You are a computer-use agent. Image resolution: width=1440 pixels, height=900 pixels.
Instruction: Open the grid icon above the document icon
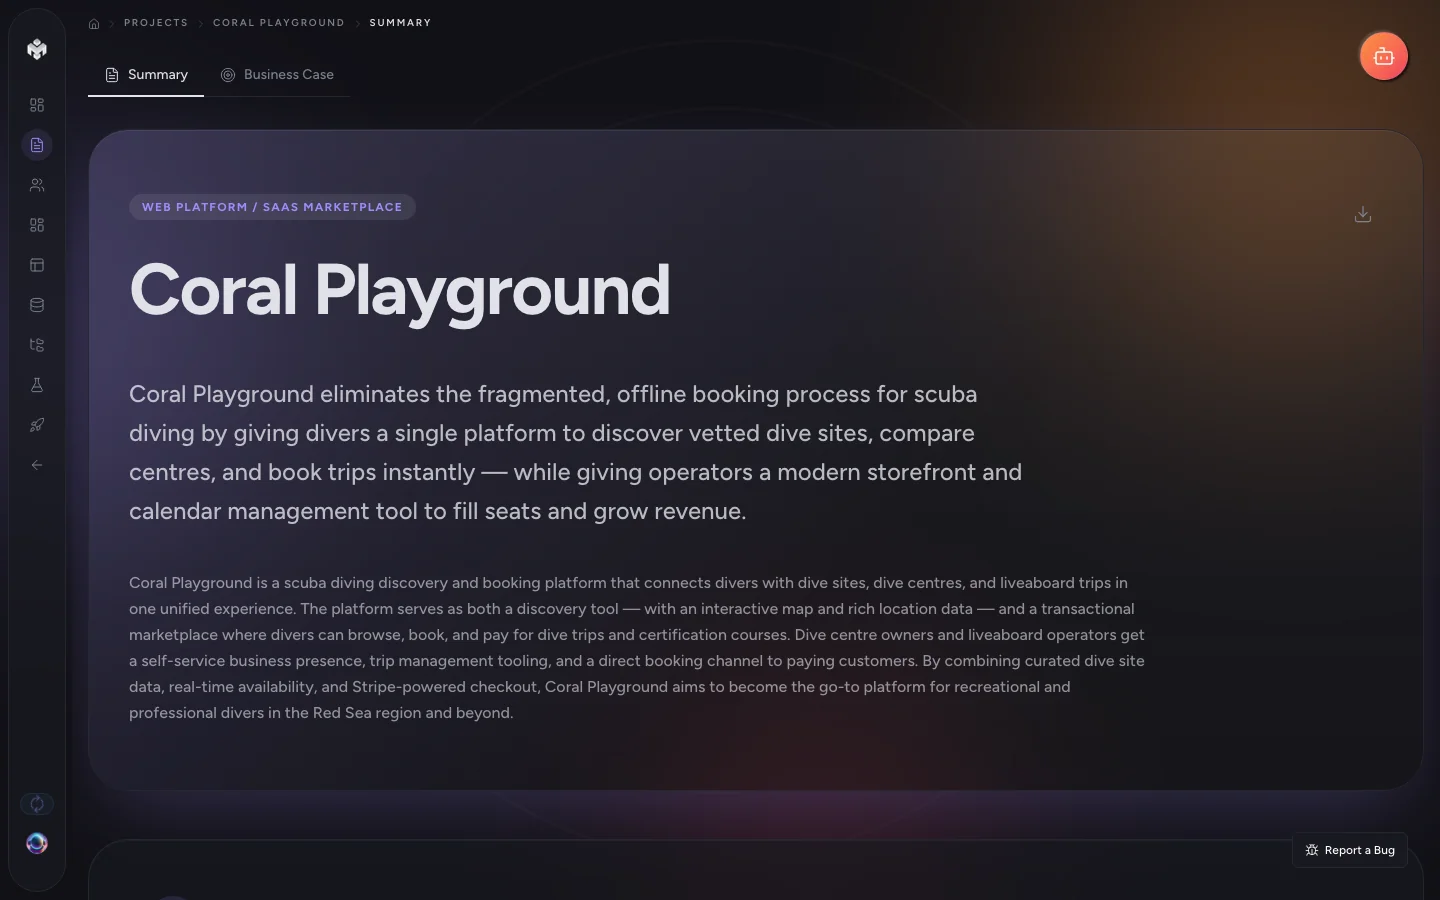[x=37, y=105]
